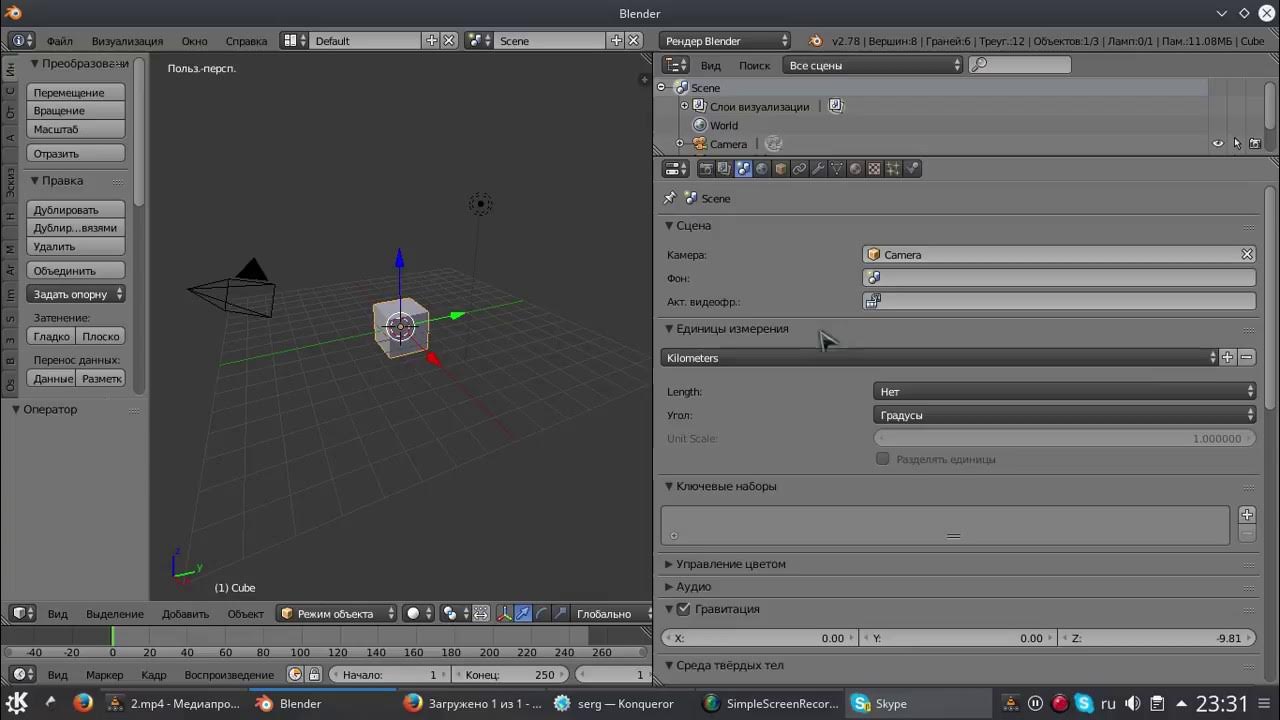Select the translate manipulator arrow icon
Screen dimensions: 1280x720
coord(523,614)
